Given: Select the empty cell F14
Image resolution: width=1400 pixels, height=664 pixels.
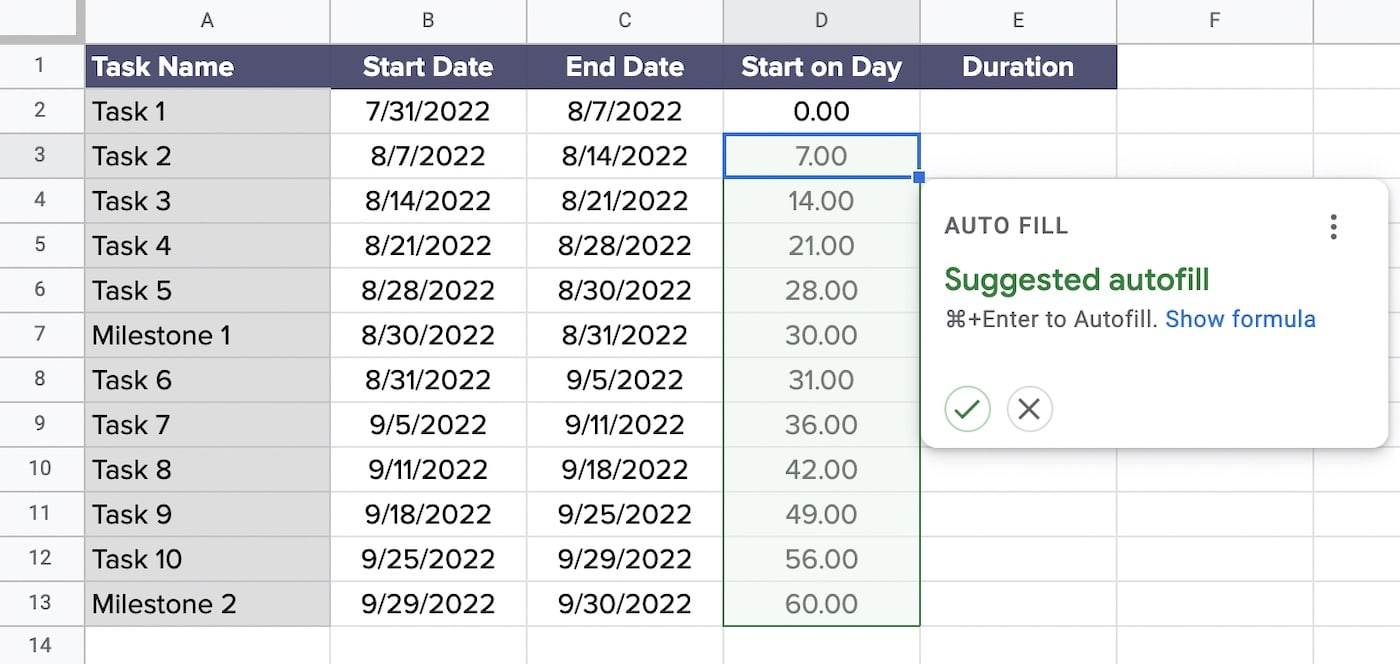Looking at the screenshot, I should coord(1214,645).
